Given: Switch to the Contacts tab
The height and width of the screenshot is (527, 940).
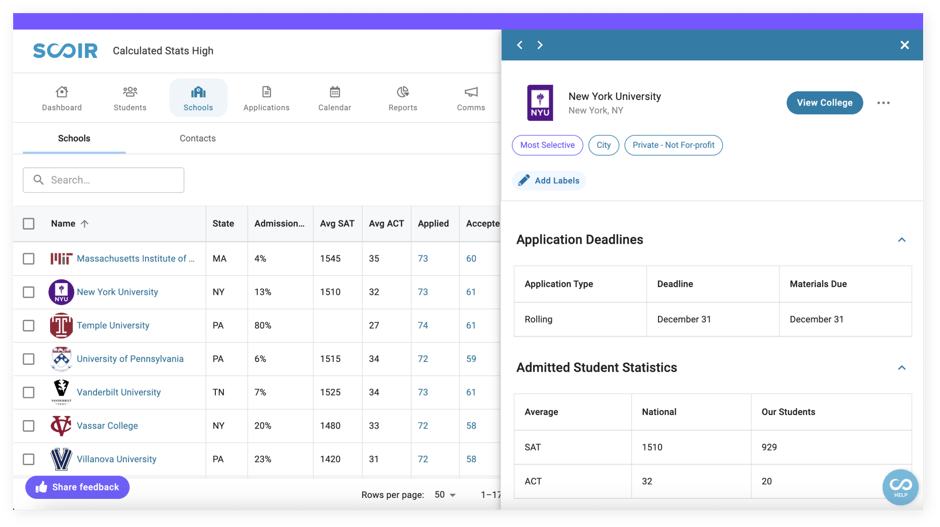Looking at the screenshot, I should (197, 138).
